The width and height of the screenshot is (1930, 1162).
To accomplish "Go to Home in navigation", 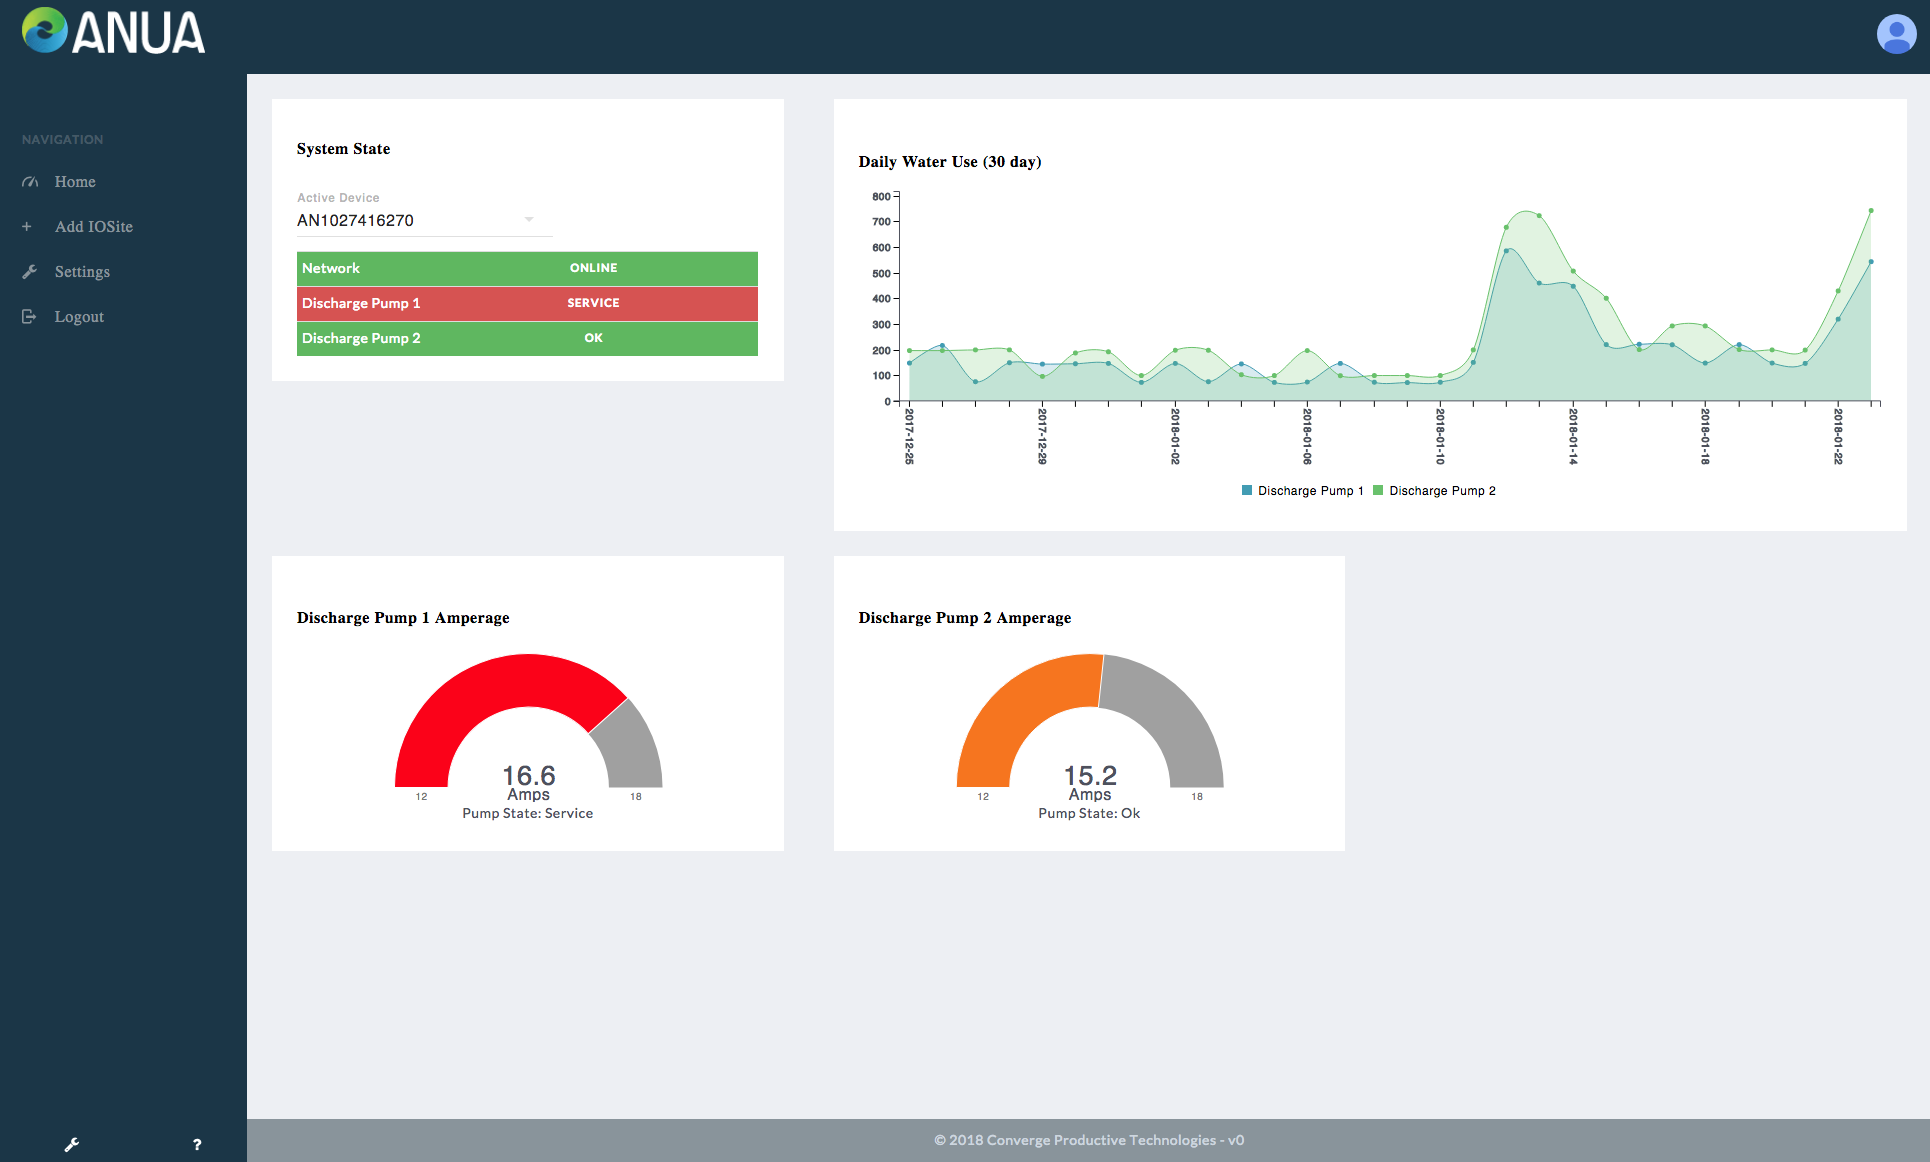I will tap(75, 182).
